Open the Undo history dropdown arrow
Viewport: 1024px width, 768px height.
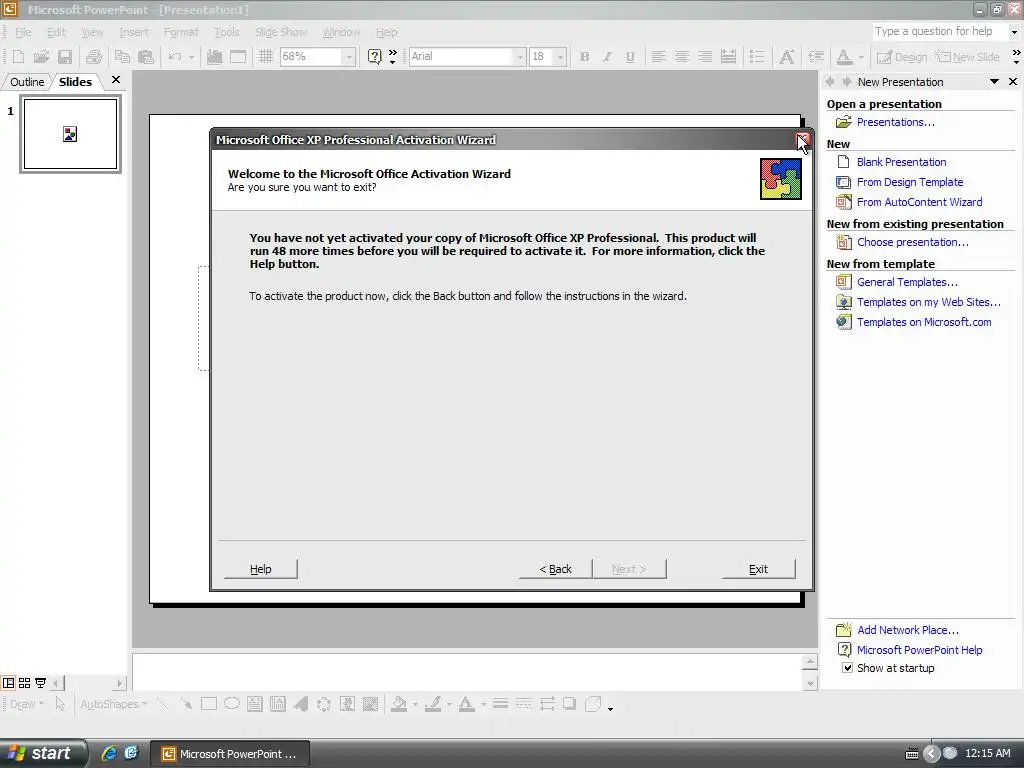pyautogui.click(x=191, y=57)
